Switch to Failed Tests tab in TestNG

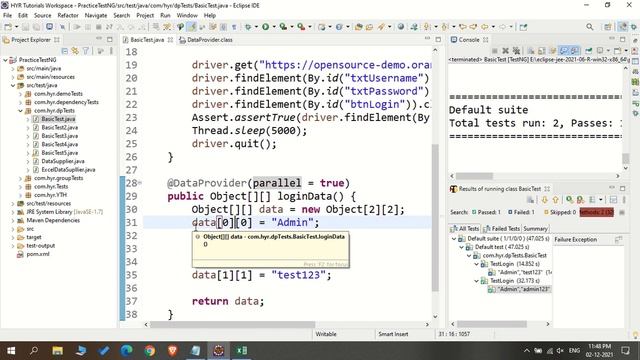[x=502, y=229]
